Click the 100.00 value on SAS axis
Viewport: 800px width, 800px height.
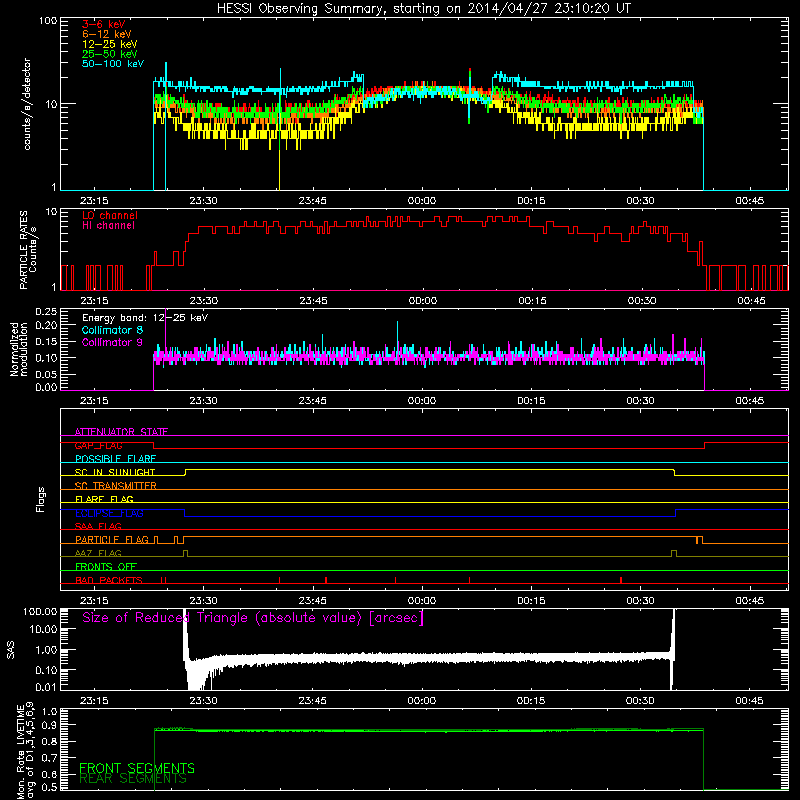pos(40,612)
